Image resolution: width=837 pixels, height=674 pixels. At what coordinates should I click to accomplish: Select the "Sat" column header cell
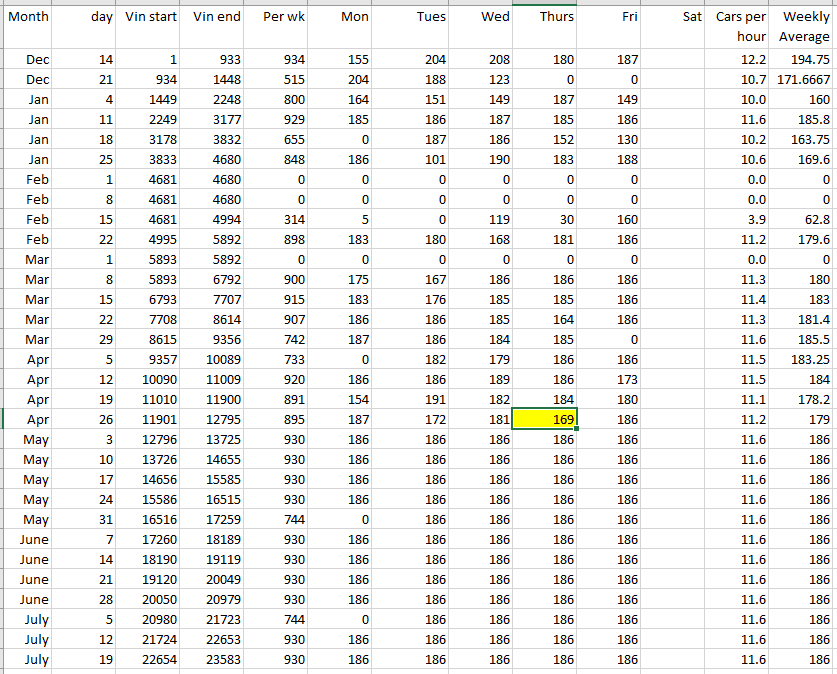pyautogui.click(x=675, y=18)
